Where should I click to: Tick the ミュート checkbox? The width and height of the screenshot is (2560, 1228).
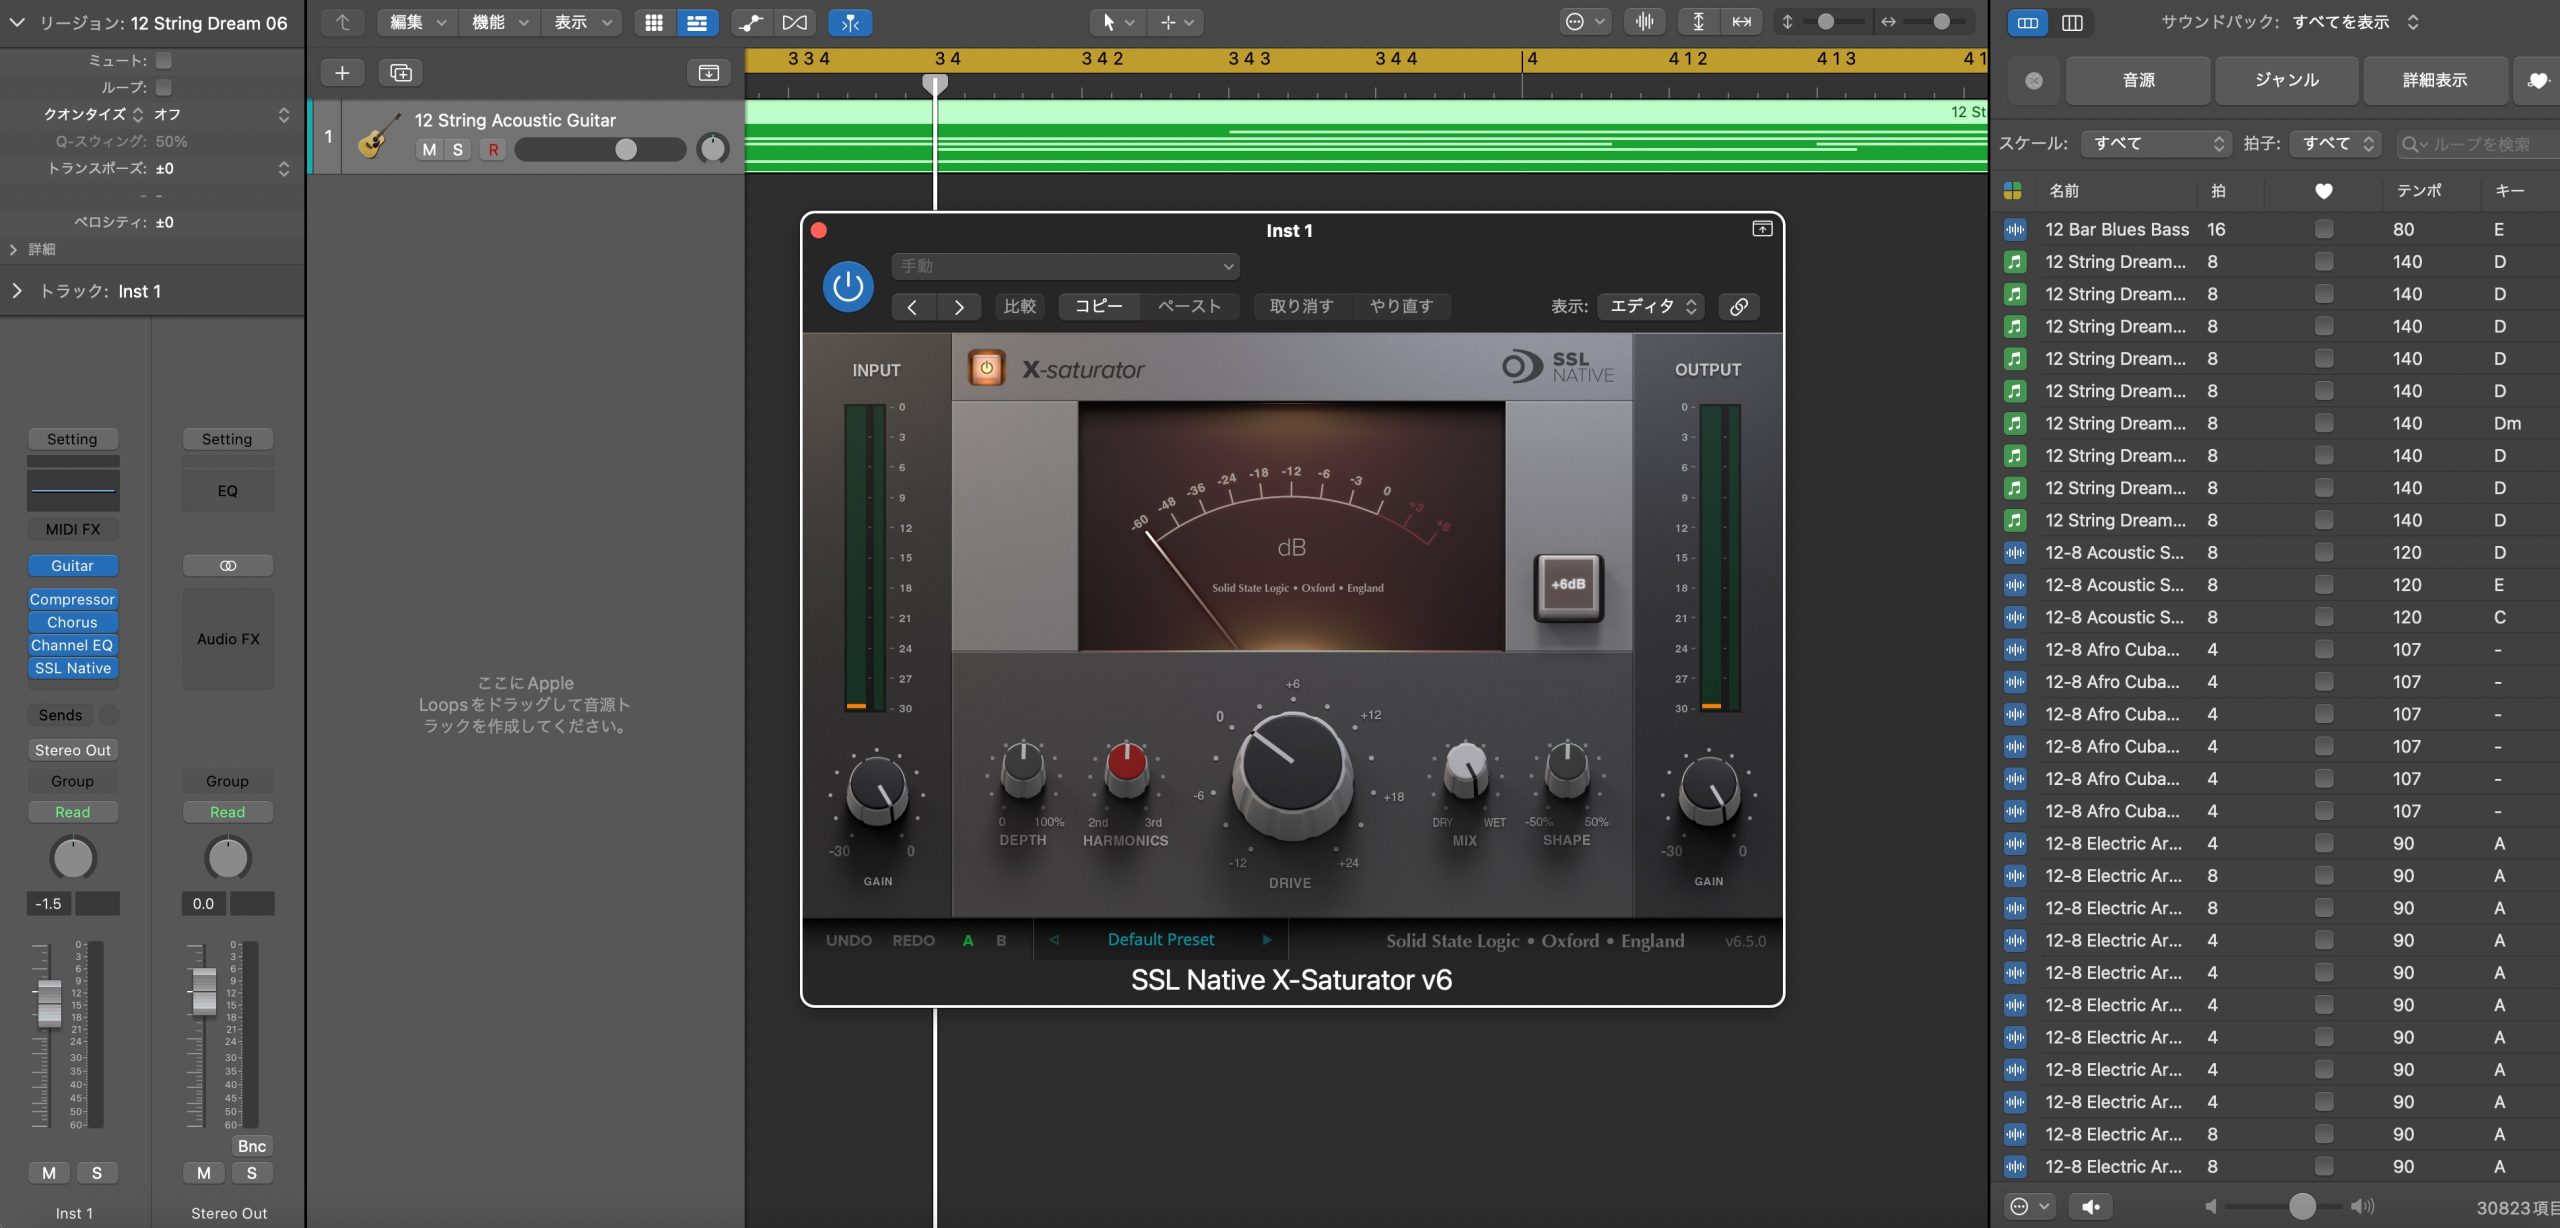tap(164, 61)
